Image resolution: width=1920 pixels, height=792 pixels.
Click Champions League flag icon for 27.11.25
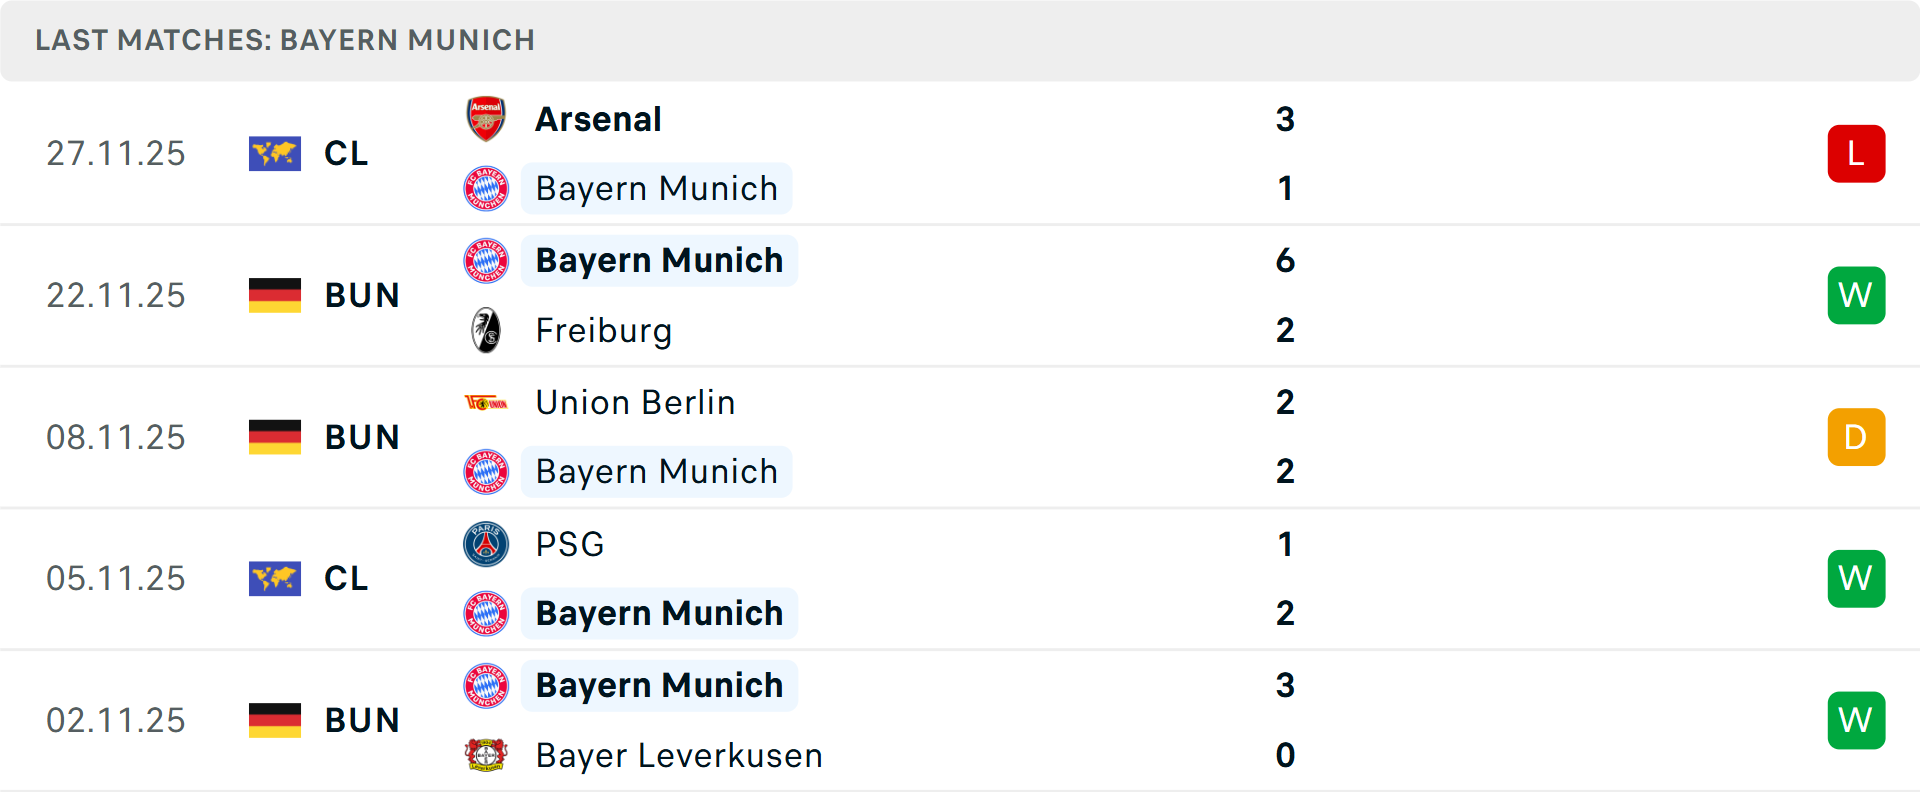click(x=275, y=154)
